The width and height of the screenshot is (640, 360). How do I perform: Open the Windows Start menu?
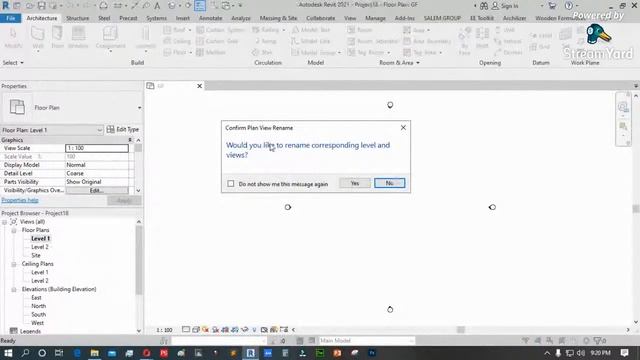coord(8,353)
